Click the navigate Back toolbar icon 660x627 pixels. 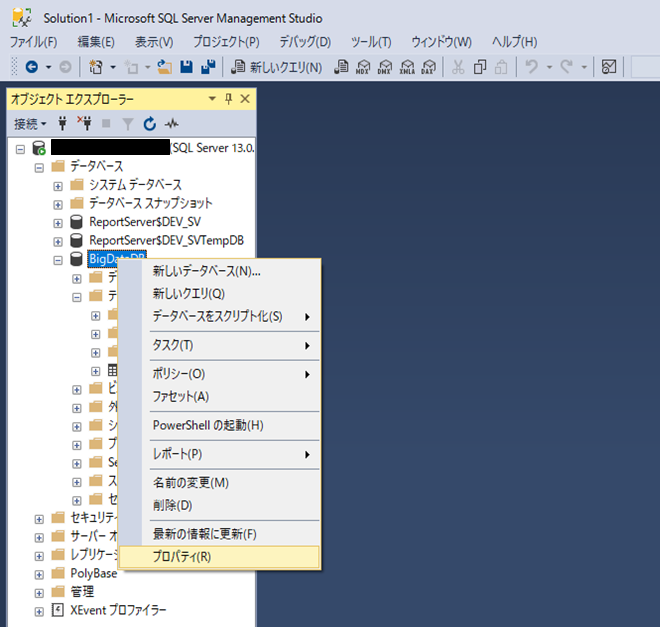click(x=32, y=67)
